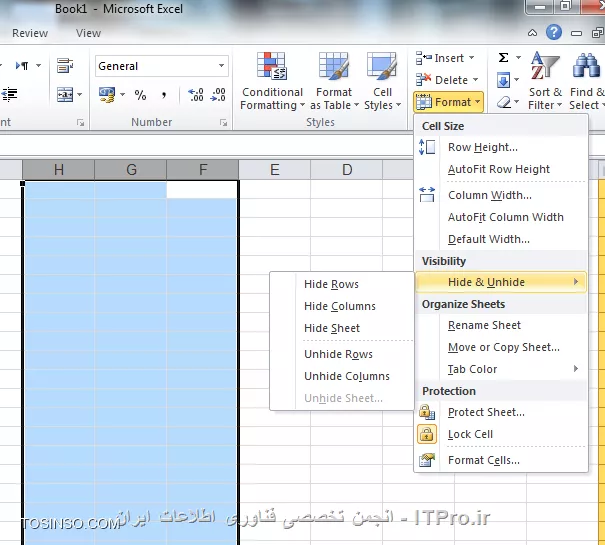Open Cell Styles gallery
Image resolution: width=605 pixels, height=545 pixels.
pos(382,81)
